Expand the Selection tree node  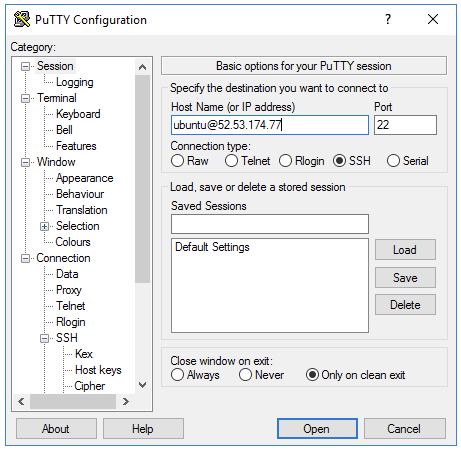[x=44, y=227]
